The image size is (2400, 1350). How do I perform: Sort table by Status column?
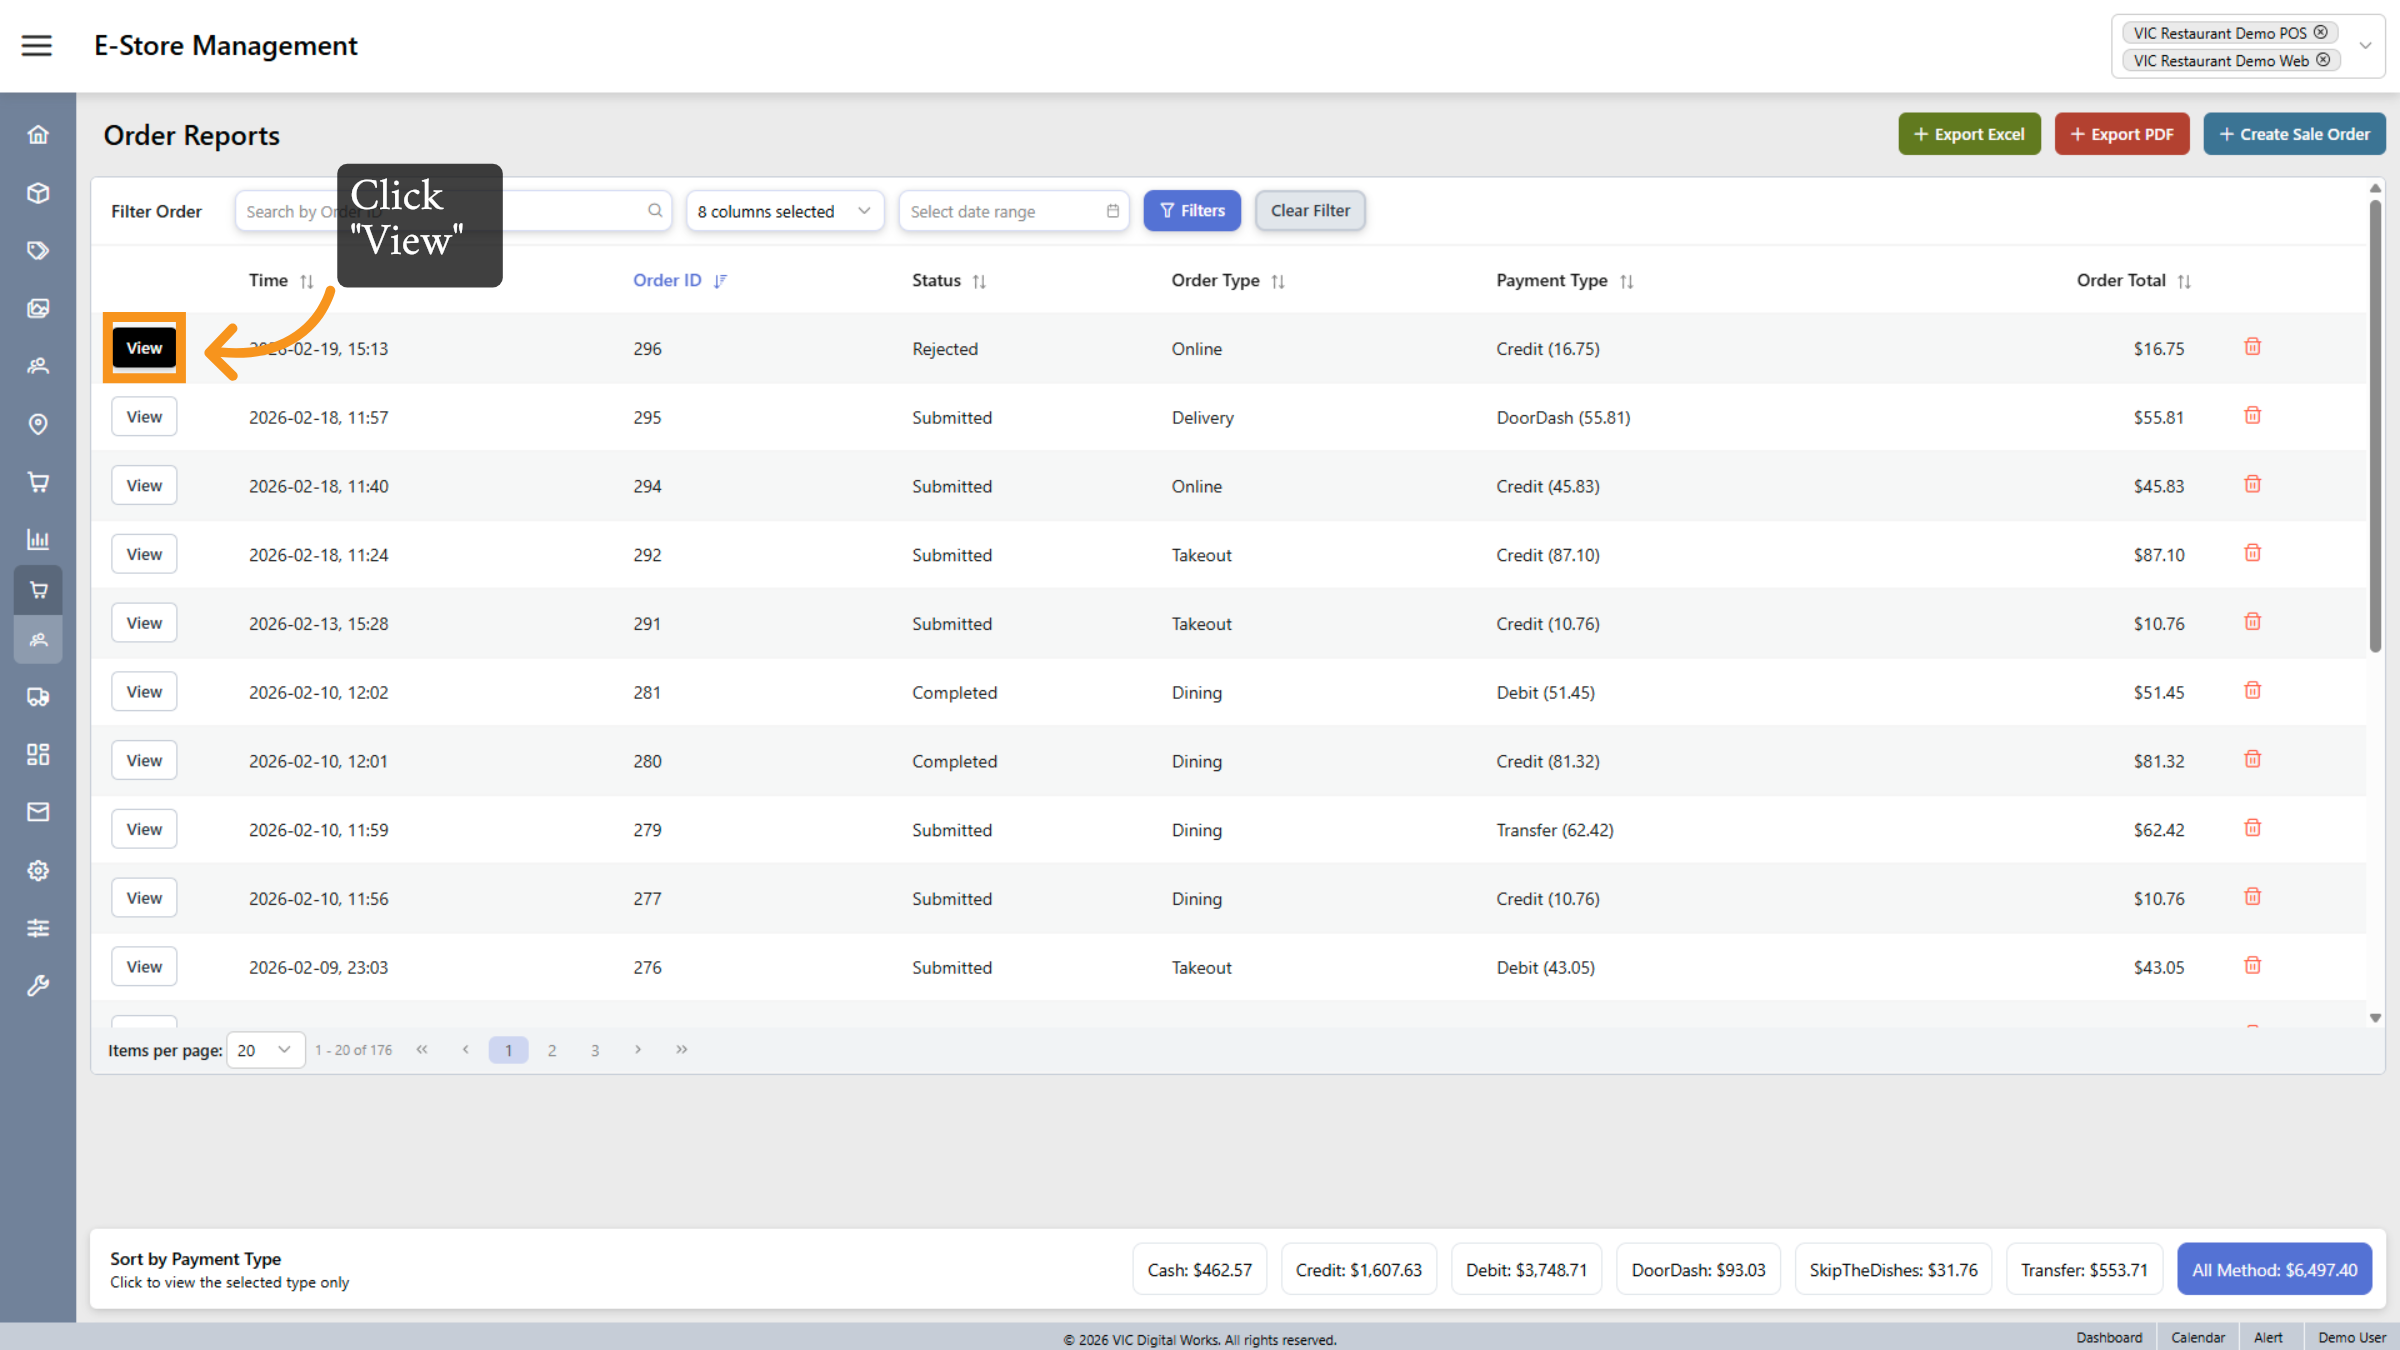tap(979, 282)
